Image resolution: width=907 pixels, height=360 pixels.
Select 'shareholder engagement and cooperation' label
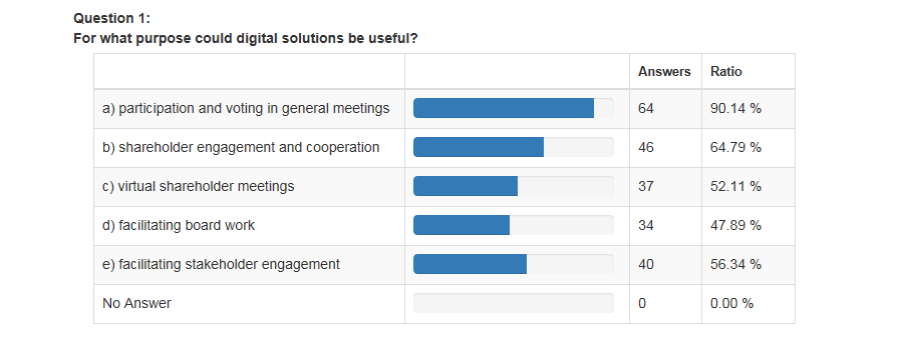click(x=241, y=148)
